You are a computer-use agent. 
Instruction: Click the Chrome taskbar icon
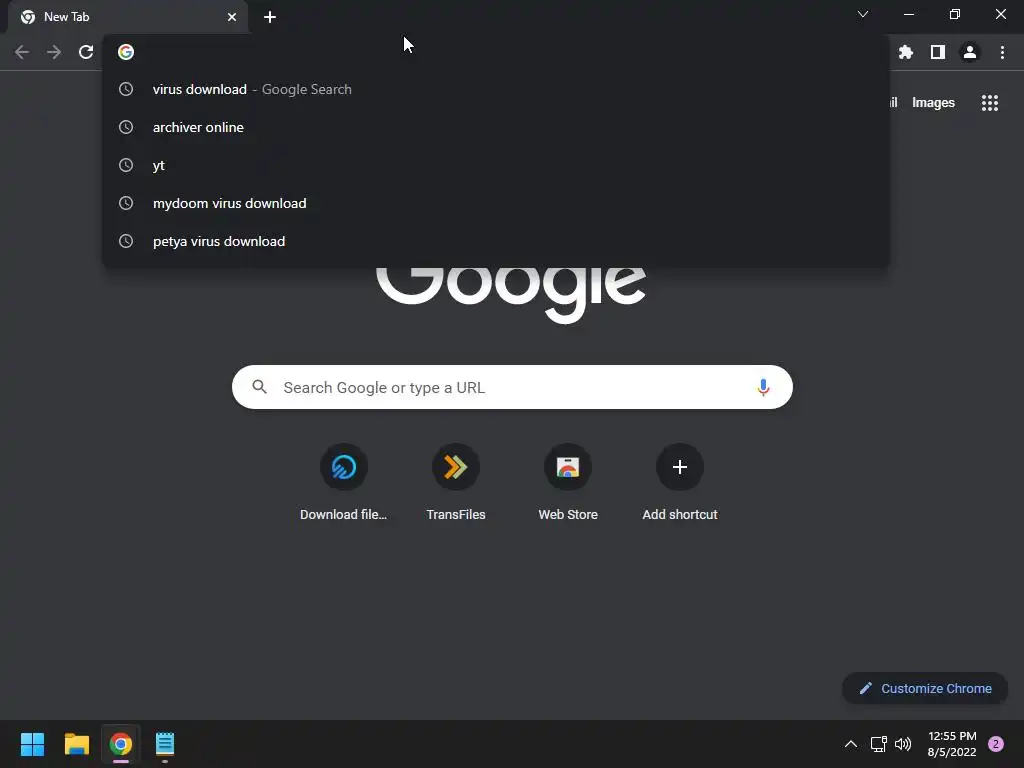coord(121,744)
